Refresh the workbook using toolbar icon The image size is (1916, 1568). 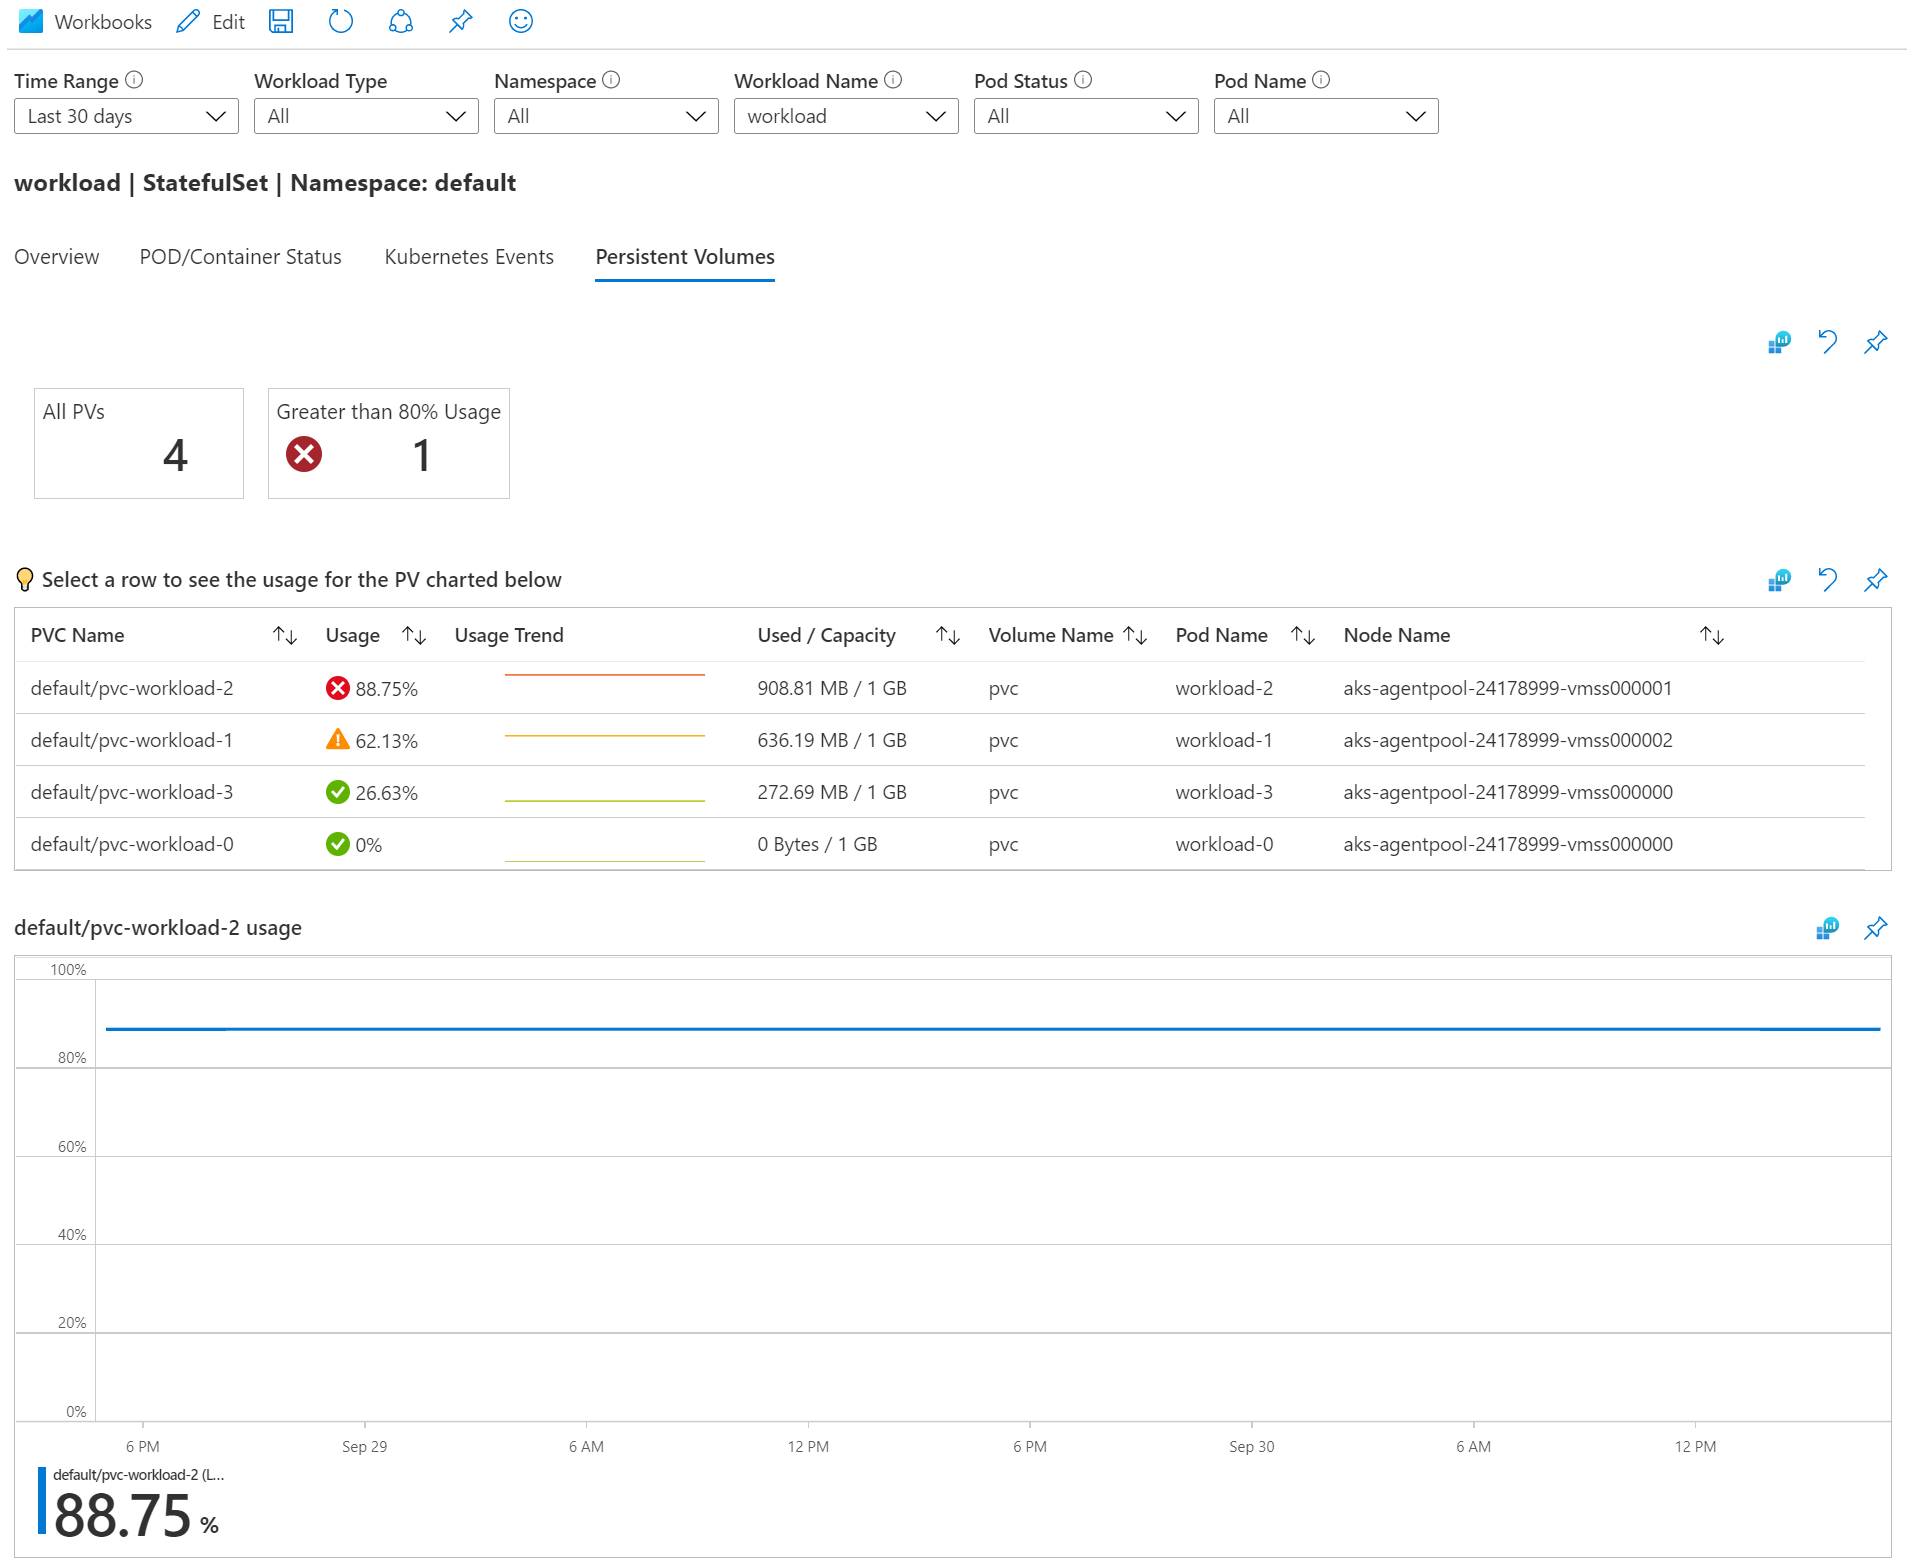click(340, 21)
